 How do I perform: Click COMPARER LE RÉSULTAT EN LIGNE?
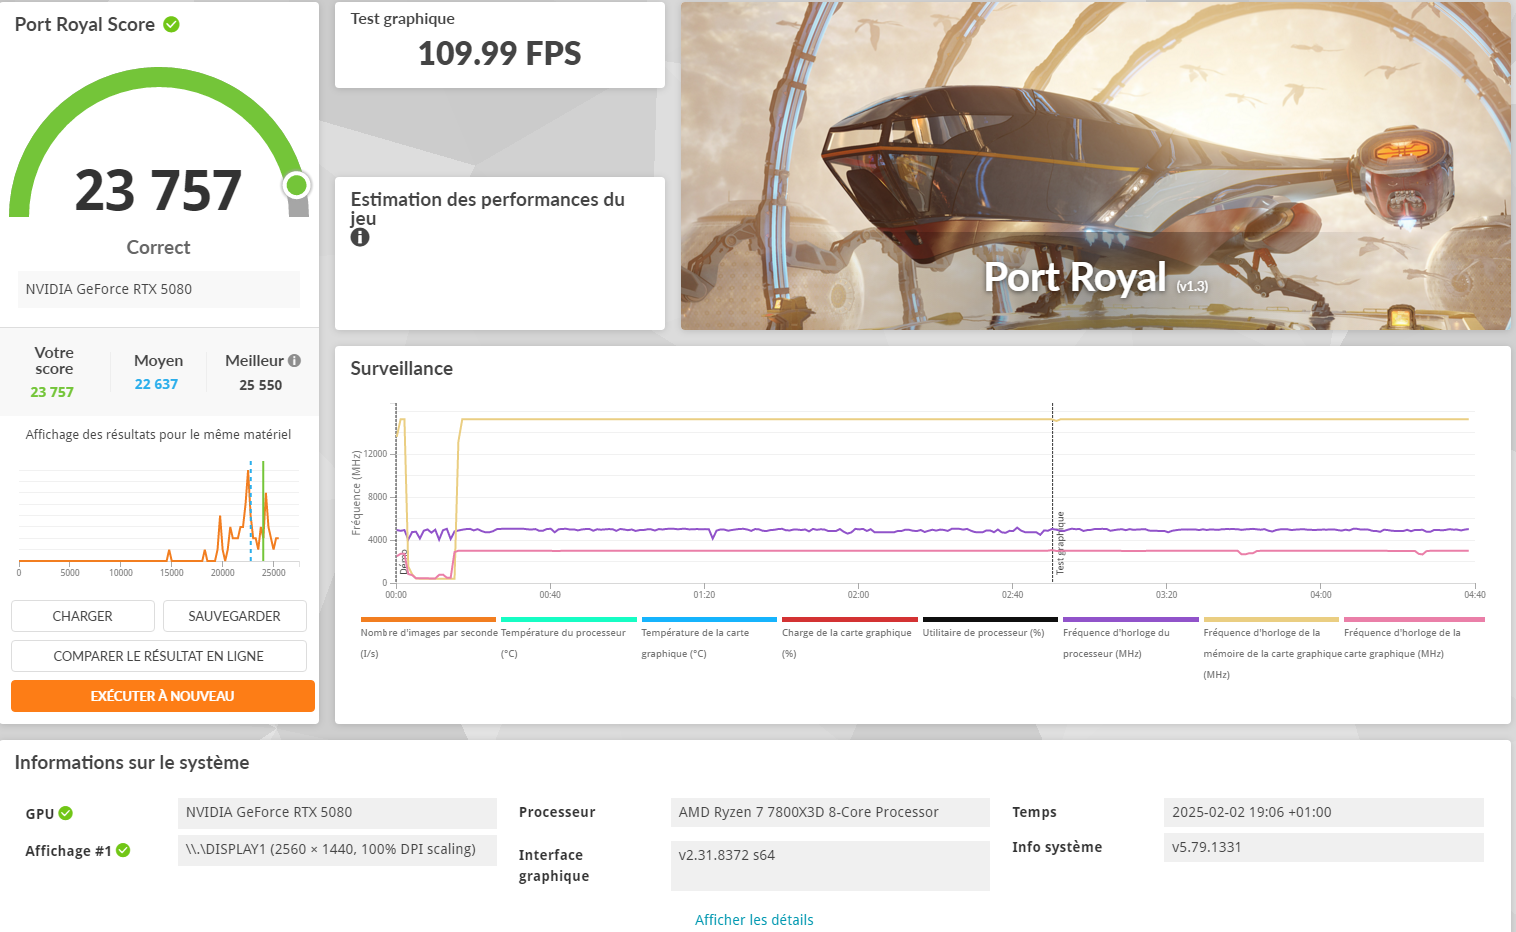[159, 657]
